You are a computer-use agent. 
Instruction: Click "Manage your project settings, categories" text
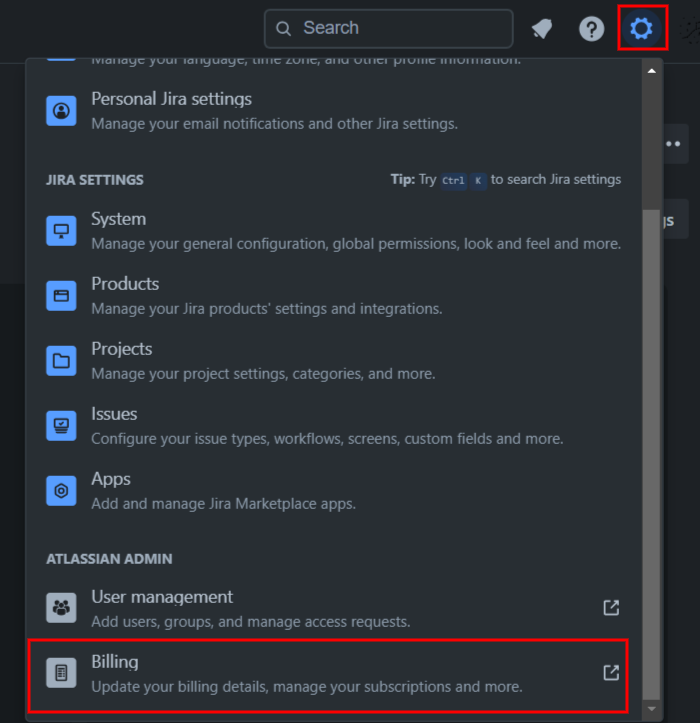point(263,373)
